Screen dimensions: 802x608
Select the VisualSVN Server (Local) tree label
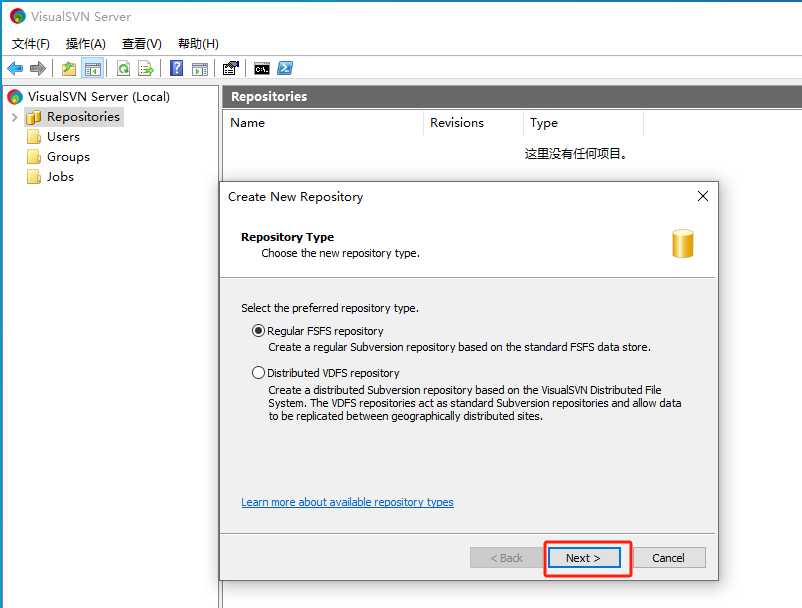(x=99, y=97)
